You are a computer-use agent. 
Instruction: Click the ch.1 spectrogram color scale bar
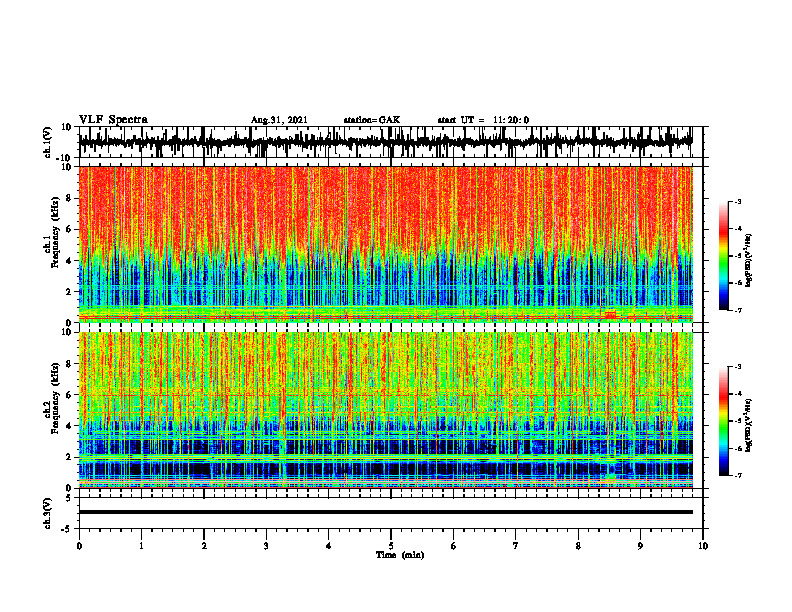(724, 256)
